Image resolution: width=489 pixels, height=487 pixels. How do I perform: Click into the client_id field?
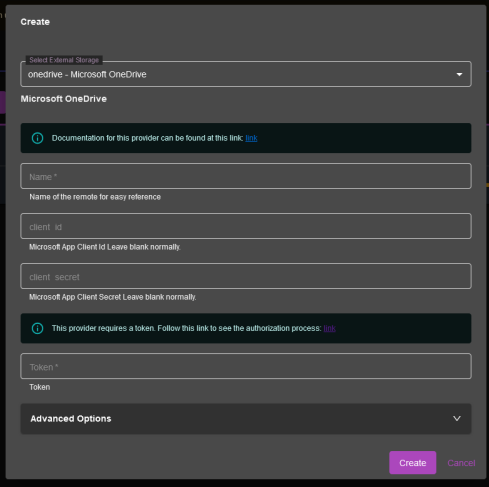pos(246,226)
